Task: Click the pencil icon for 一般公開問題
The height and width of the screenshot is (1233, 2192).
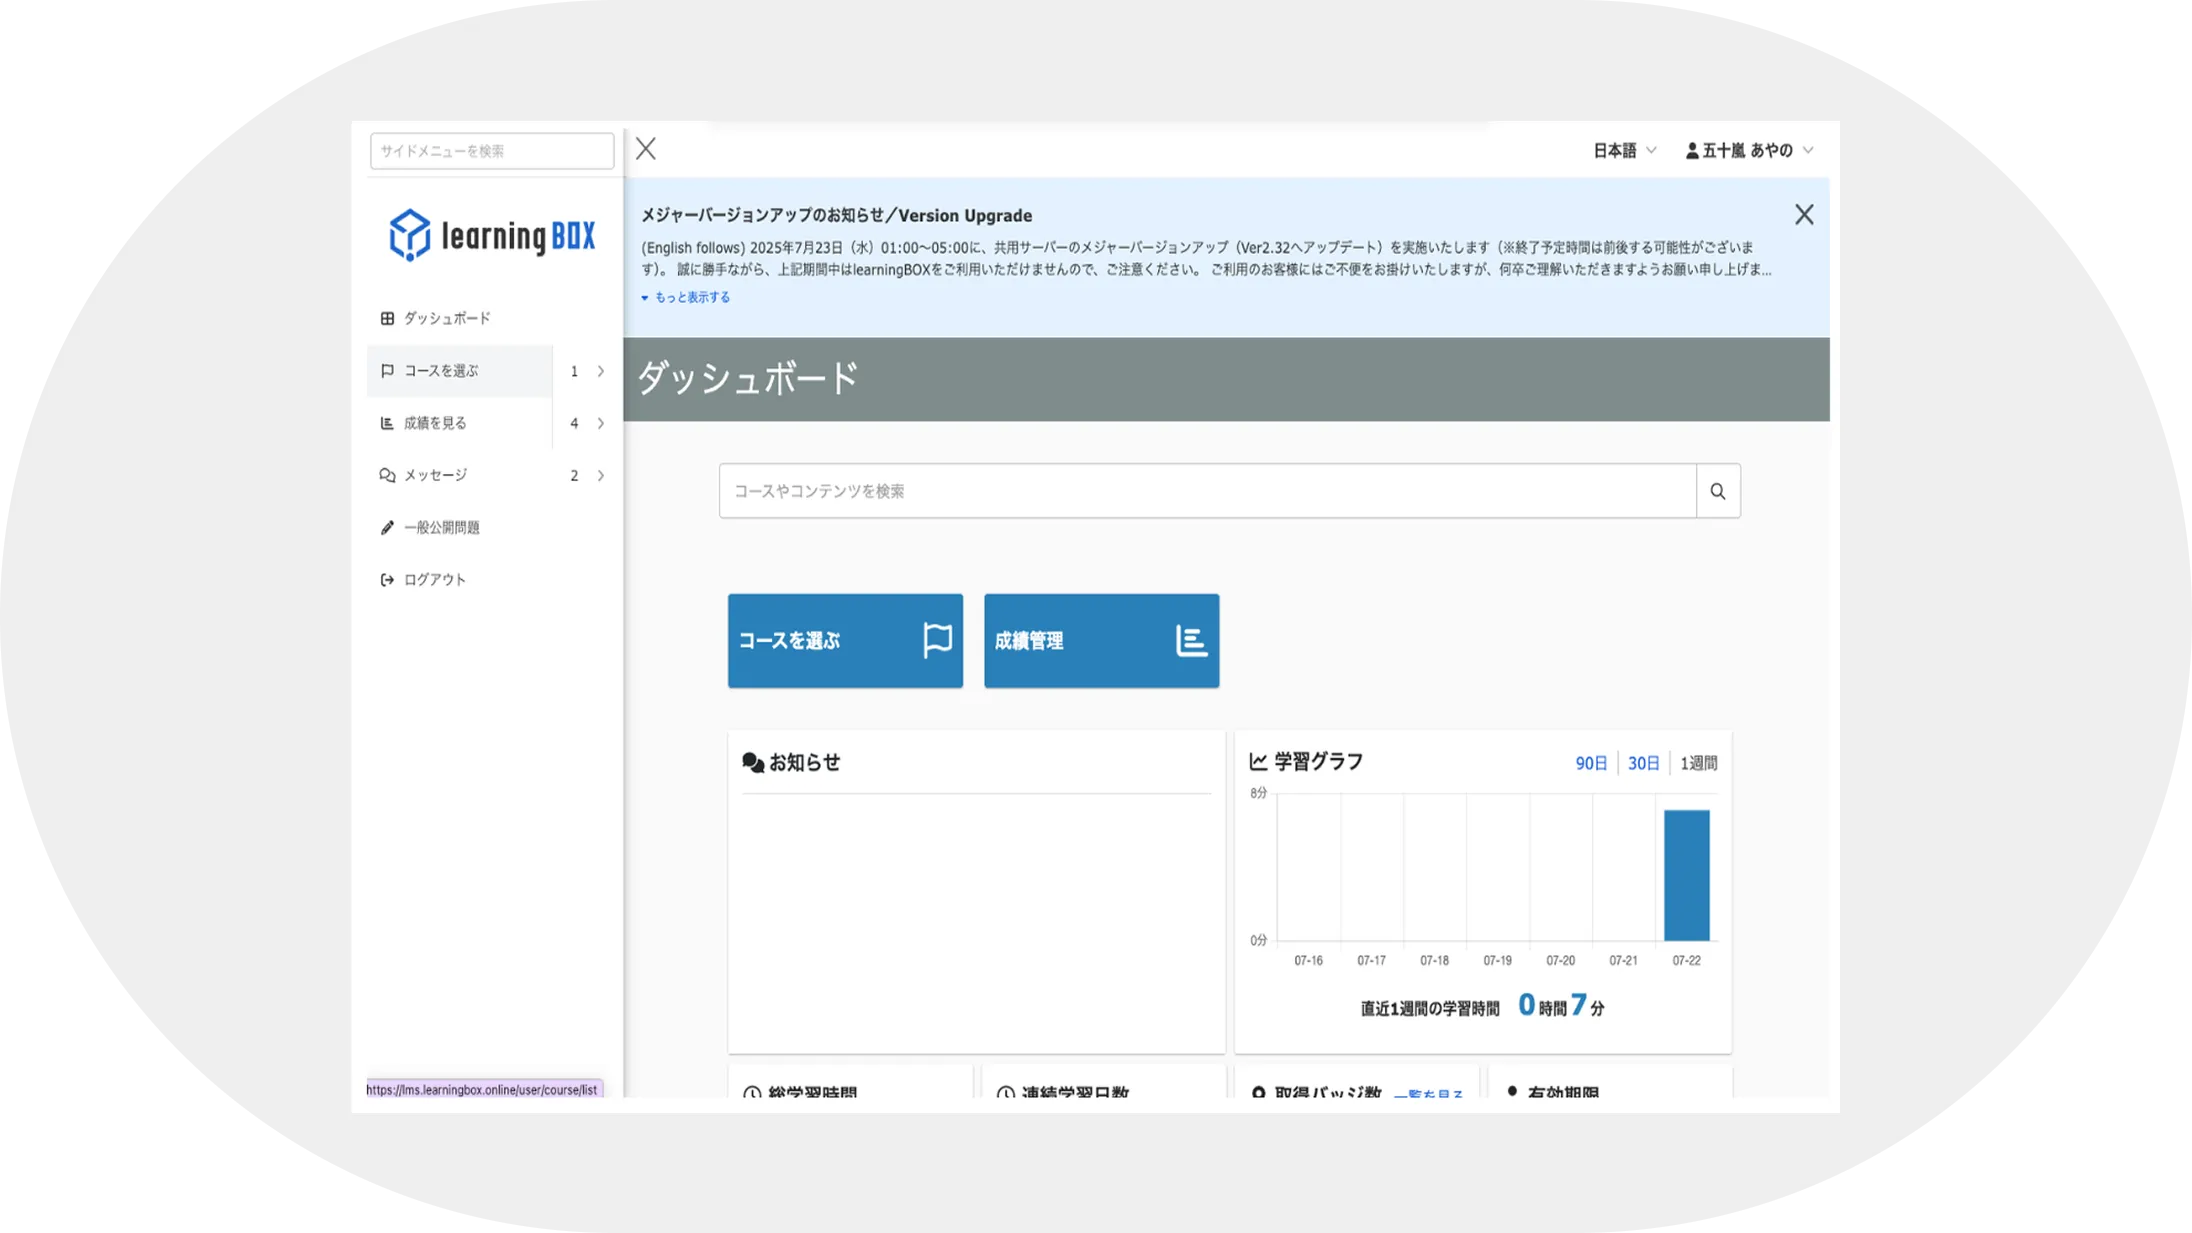Action: coord(387,528)
